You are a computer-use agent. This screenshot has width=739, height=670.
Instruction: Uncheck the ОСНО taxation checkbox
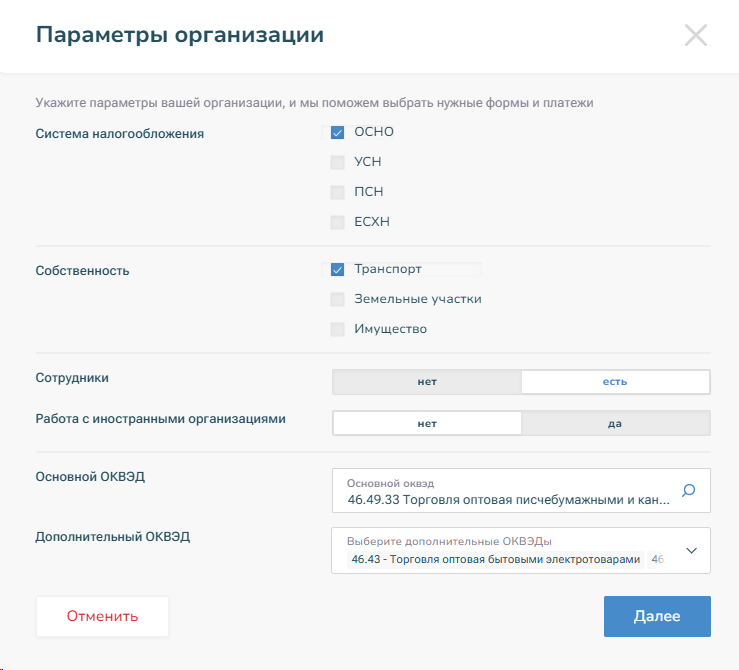click(338, 132)
